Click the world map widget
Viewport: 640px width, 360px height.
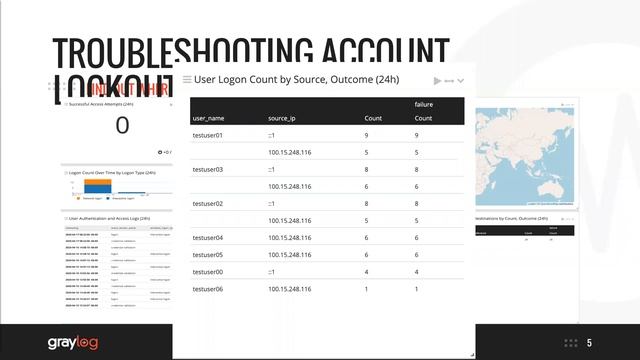524,156
